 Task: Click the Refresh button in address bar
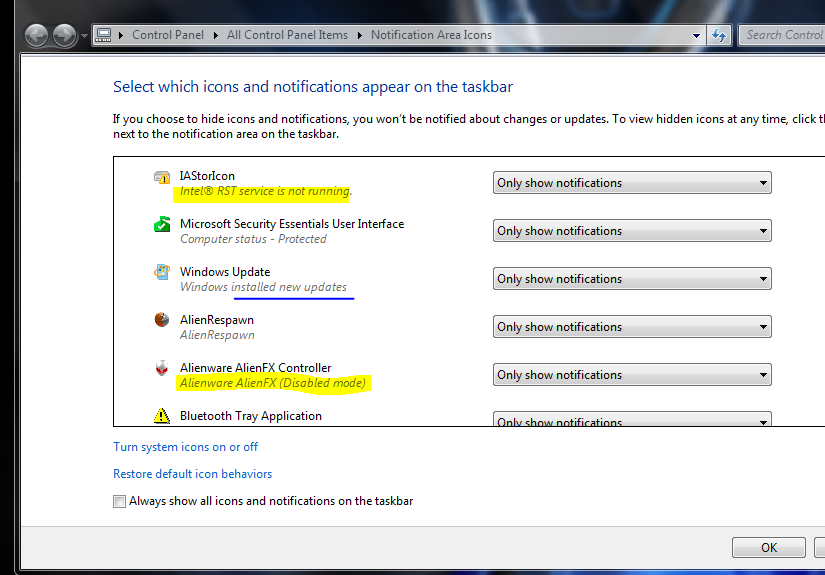pos(719,35)
